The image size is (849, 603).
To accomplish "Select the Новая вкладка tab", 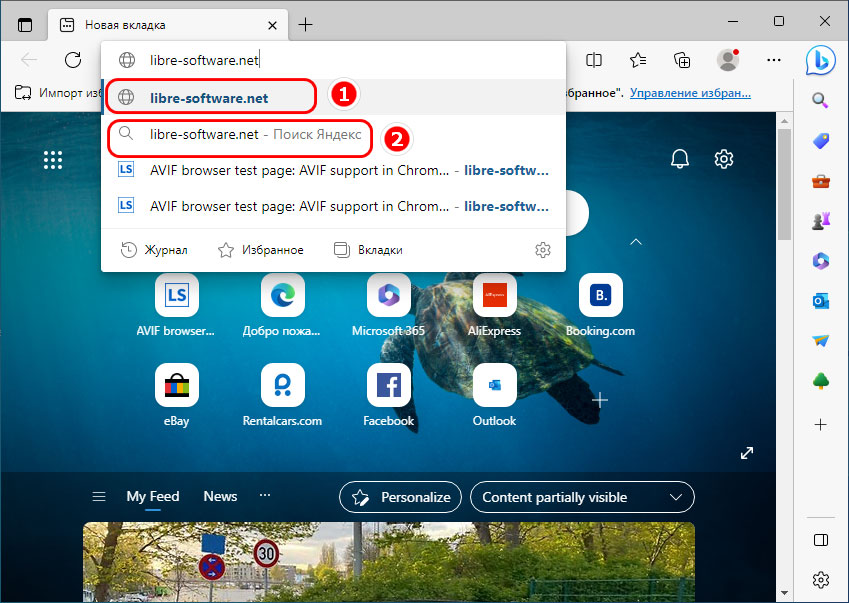I will click(168, 25).
